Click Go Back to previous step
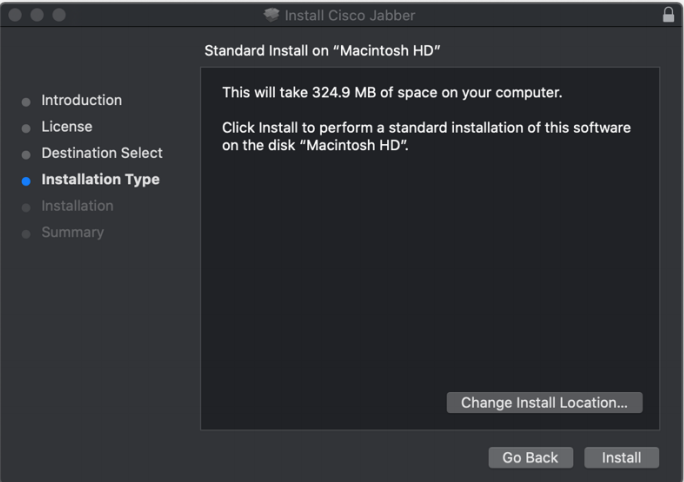684x482 pixels. (x=530, y=458)
